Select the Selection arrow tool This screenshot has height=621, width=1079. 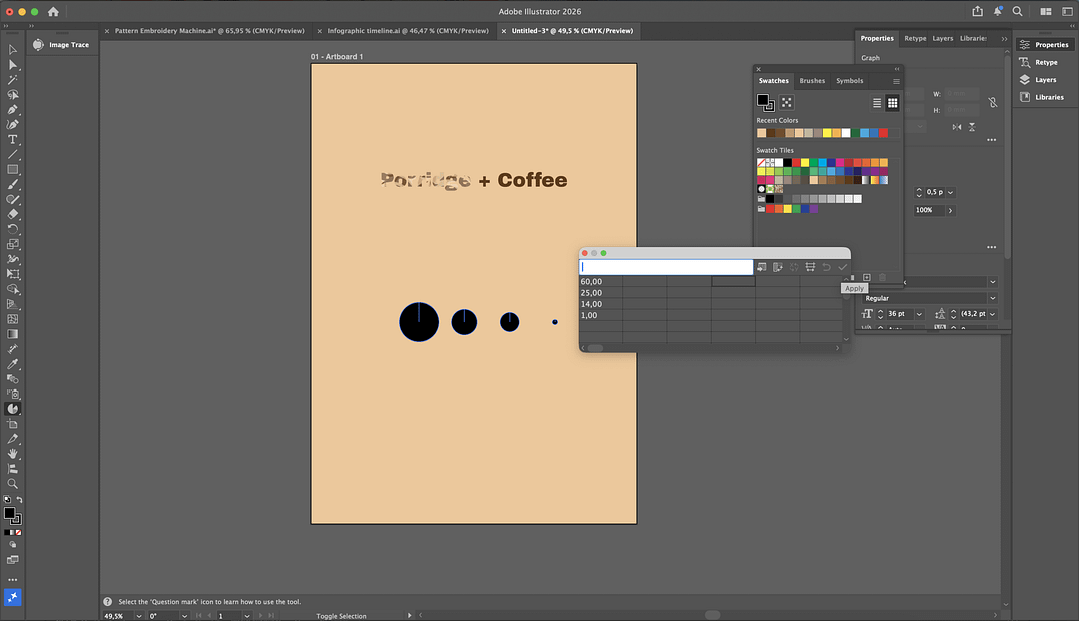point(13,50)
